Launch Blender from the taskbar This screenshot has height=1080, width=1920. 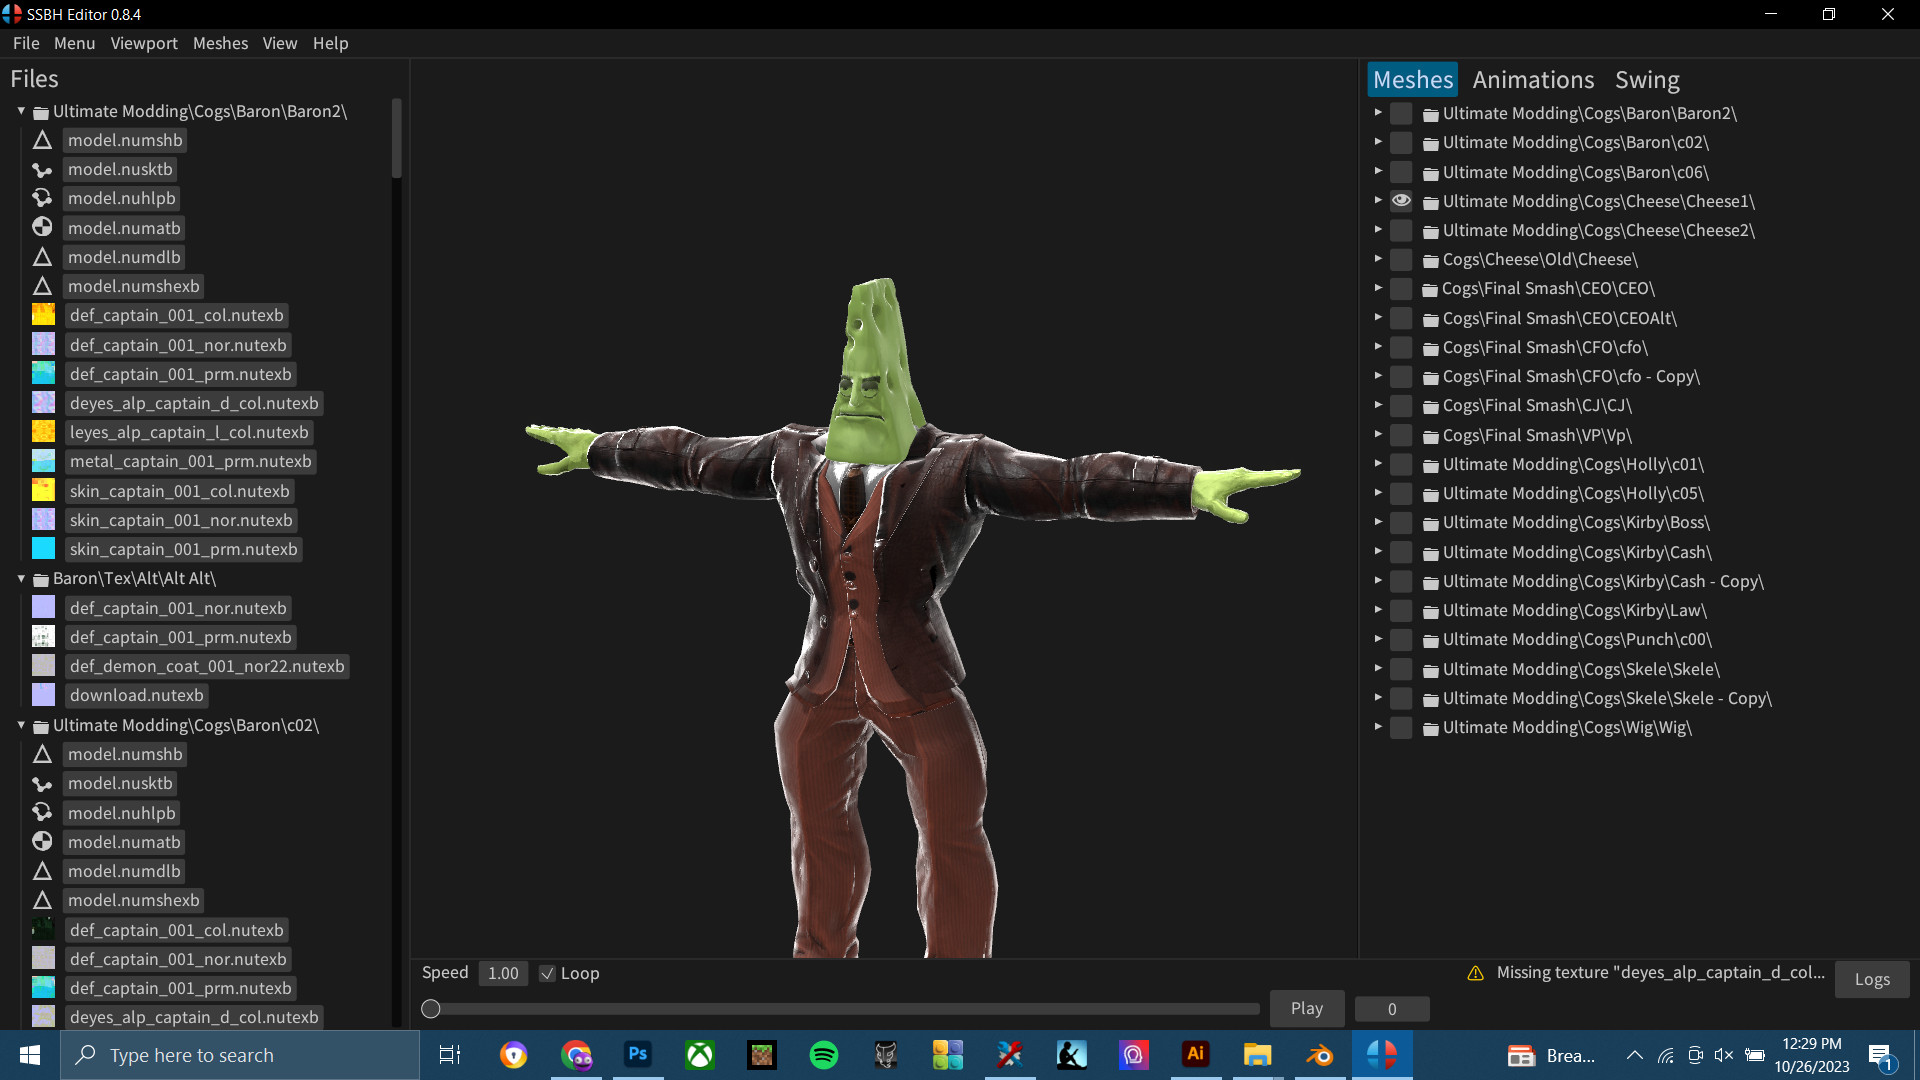[1320, 1055]
